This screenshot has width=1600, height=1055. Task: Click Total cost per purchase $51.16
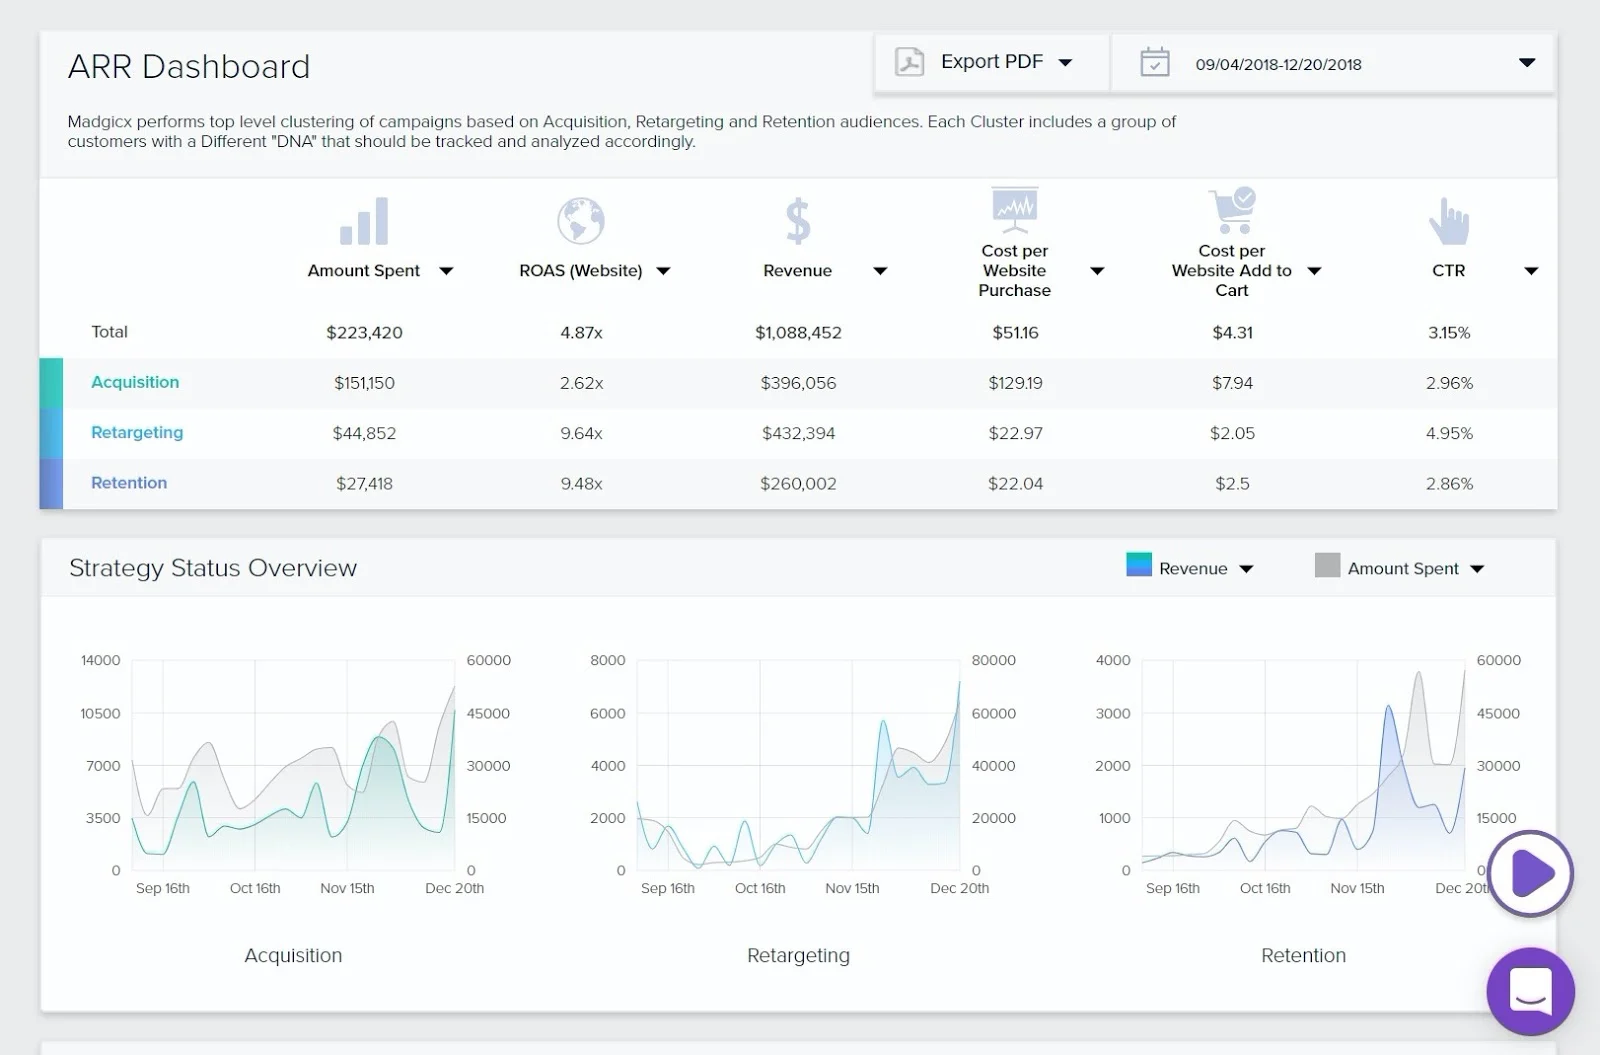pyautogui.click(x=1015, y=333)
